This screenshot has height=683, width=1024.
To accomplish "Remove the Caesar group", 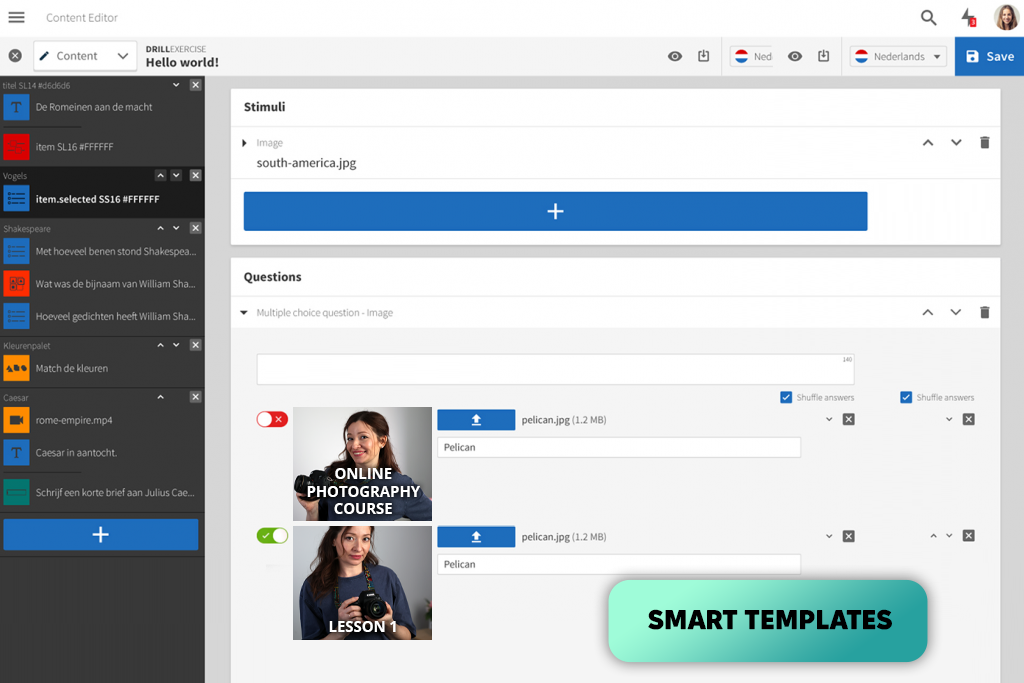I will [x=195, y=397].
